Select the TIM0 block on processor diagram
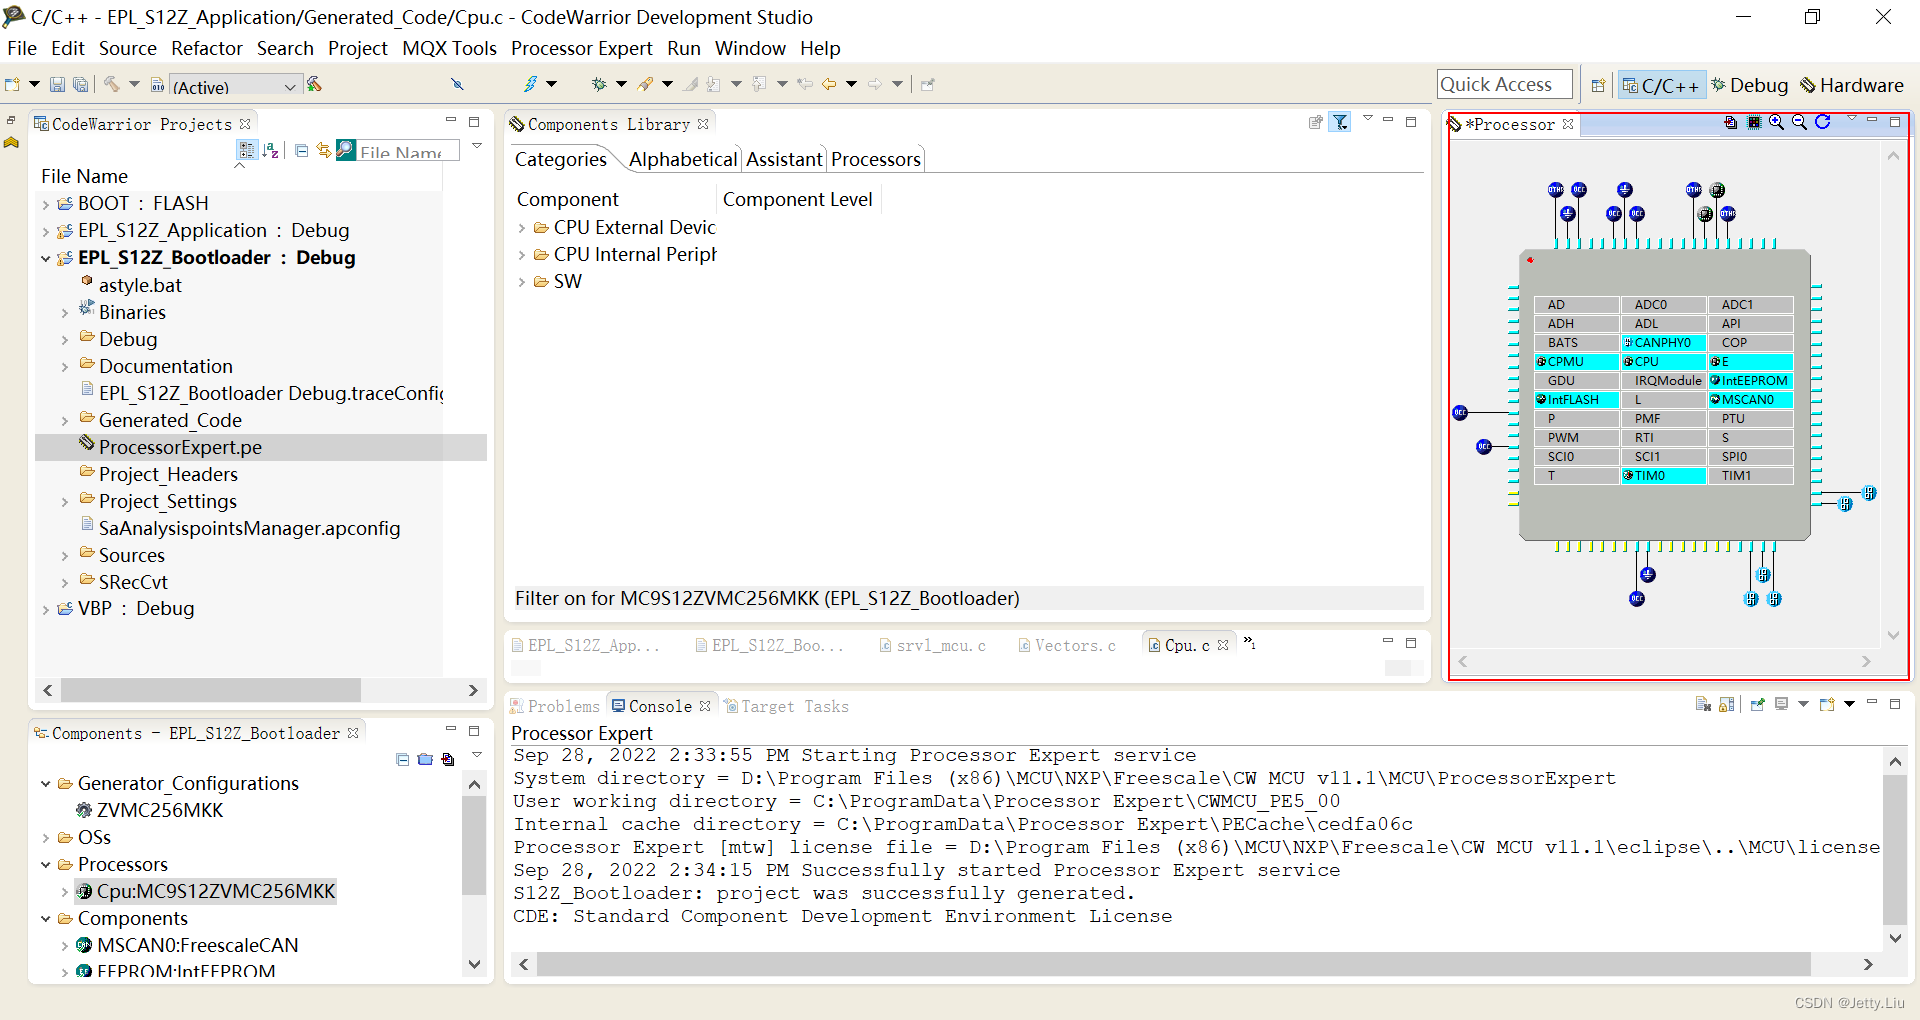 click(1663, 475)
